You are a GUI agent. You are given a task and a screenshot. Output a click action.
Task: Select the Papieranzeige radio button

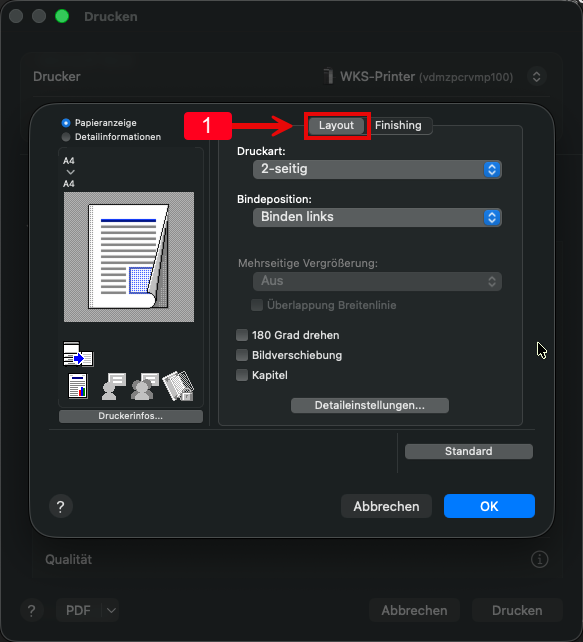66,123
